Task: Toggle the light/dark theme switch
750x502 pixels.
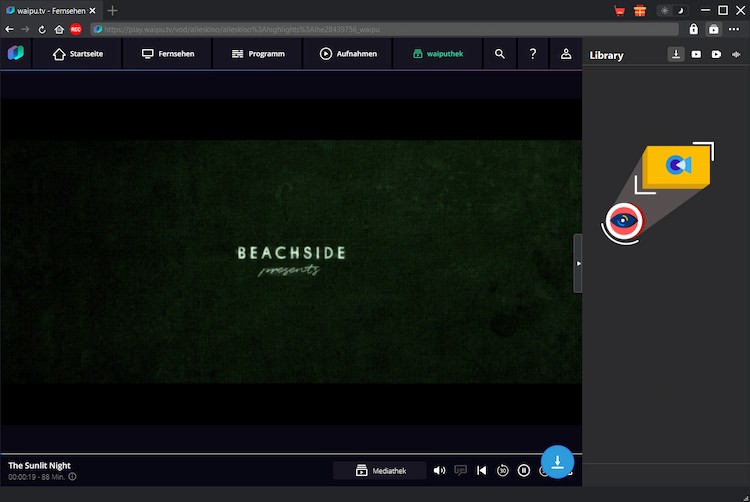Action: pyautogui.click(x=670, y=11)
